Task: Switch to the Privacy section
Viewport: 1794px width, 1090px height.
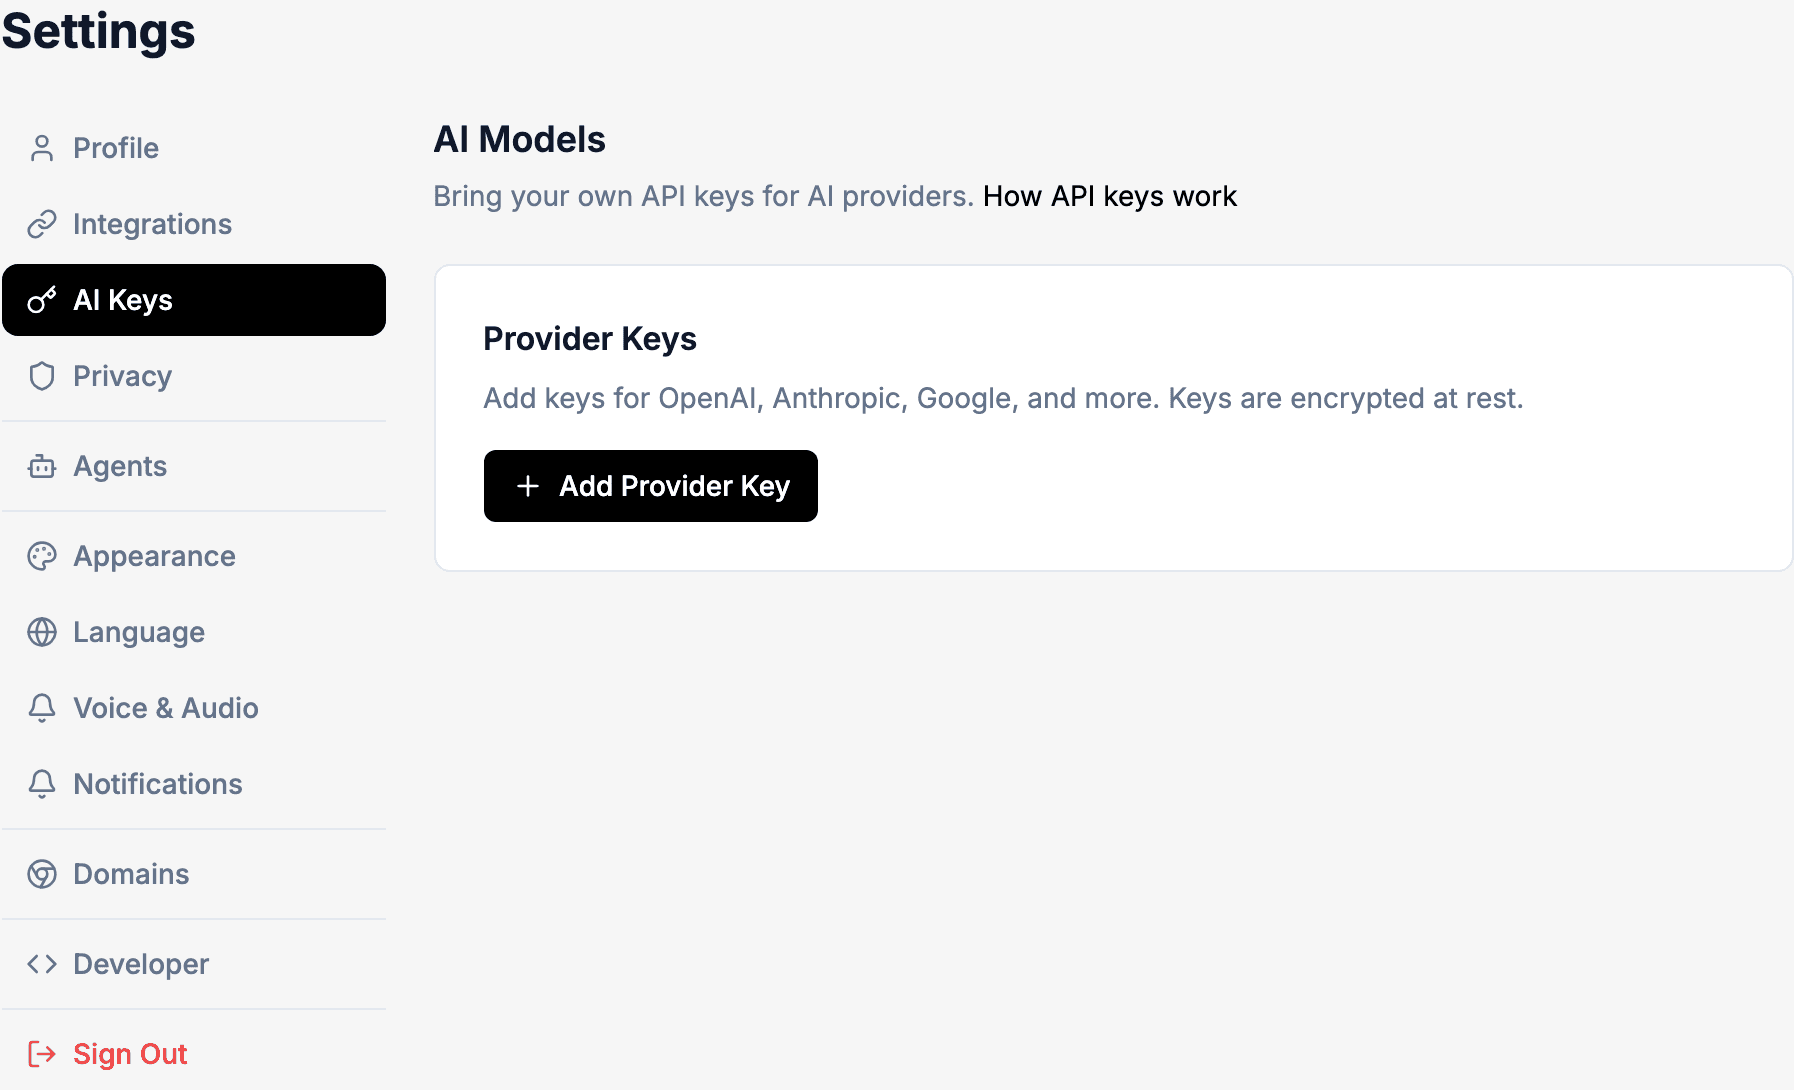Action: pos(122,376)
